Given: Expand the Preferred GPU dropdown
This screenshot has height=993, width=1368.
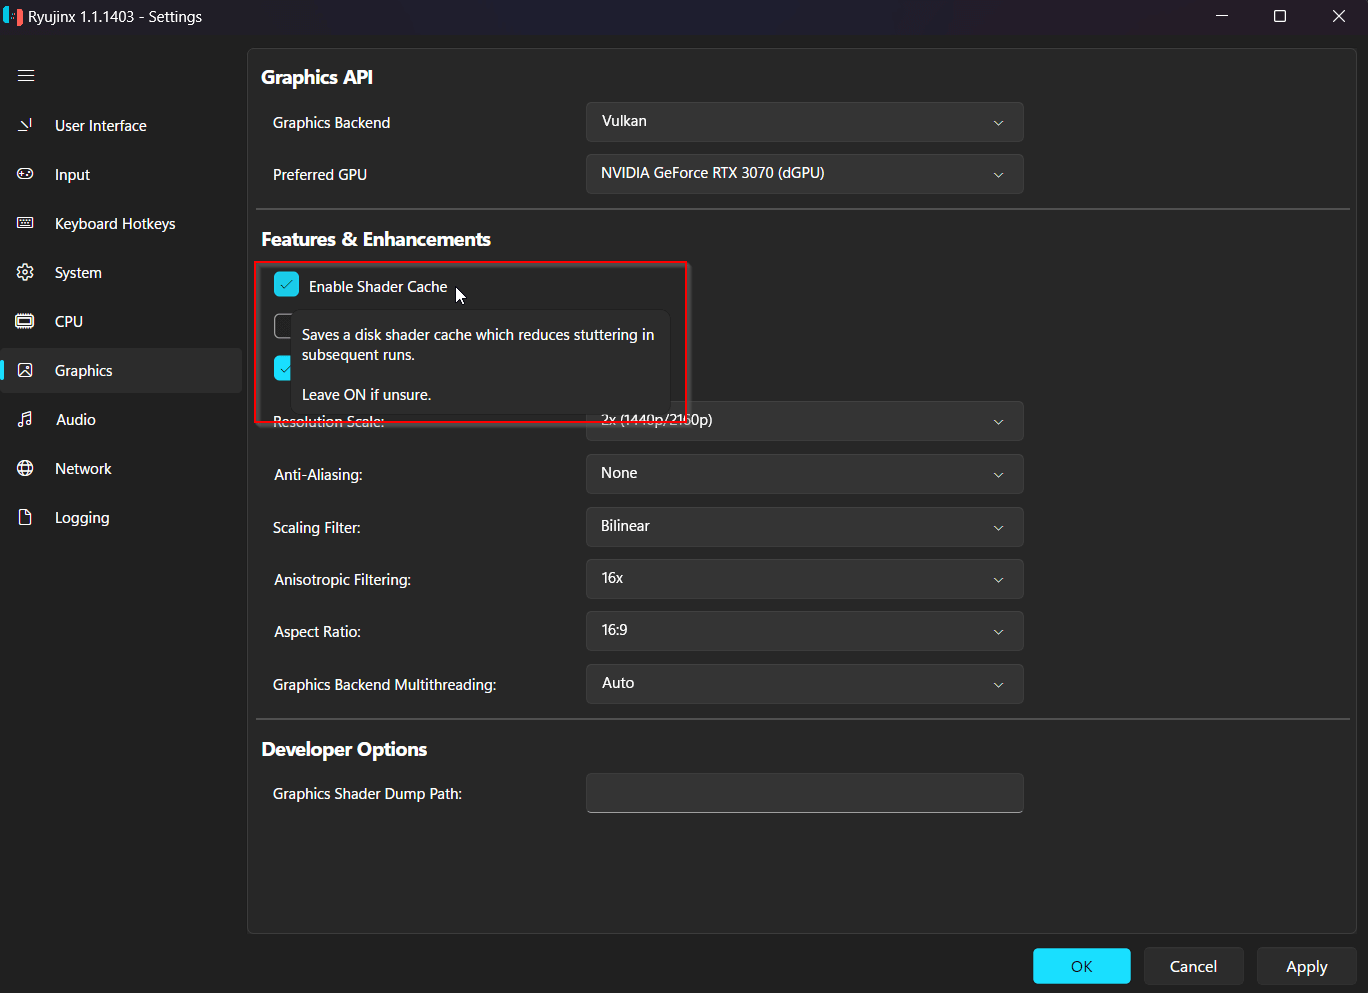Looking at the screenshot, I should click(804, 174).
